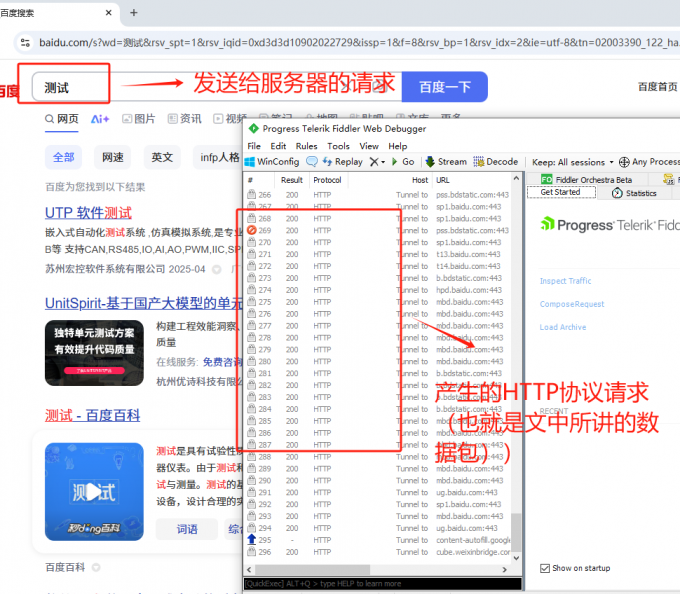Open Edit menu in Fiddler
This screenshot has height=594, width=680.
(278, 146)
